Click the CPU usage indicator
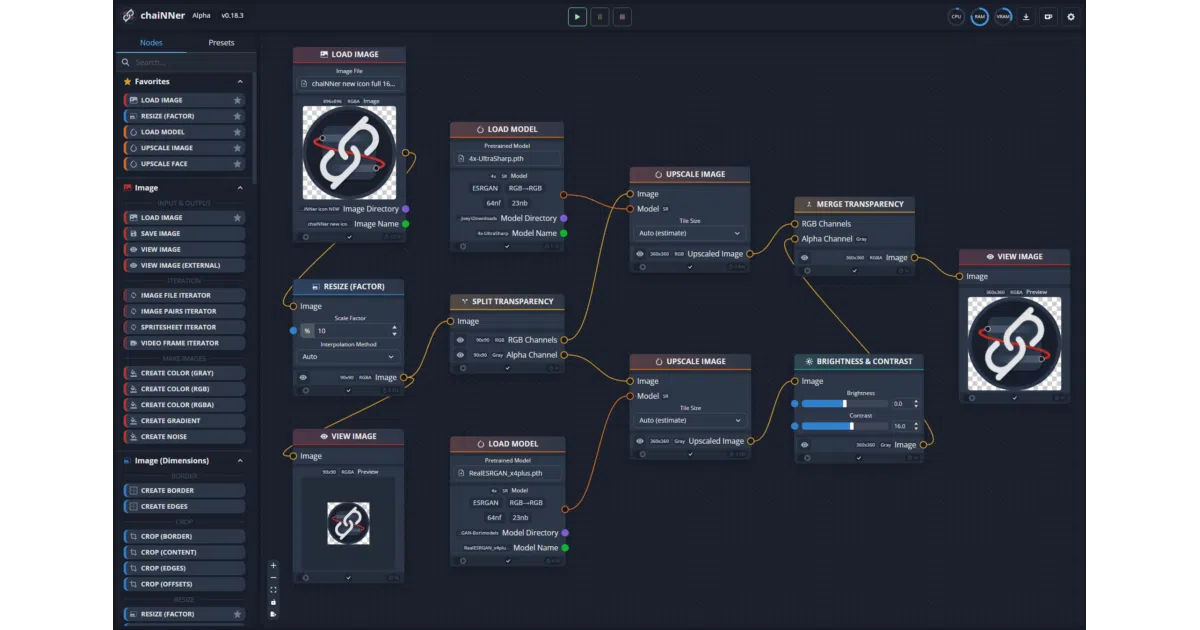The height and width of the screenshot is (630, 1200). [x=957, y=16]
